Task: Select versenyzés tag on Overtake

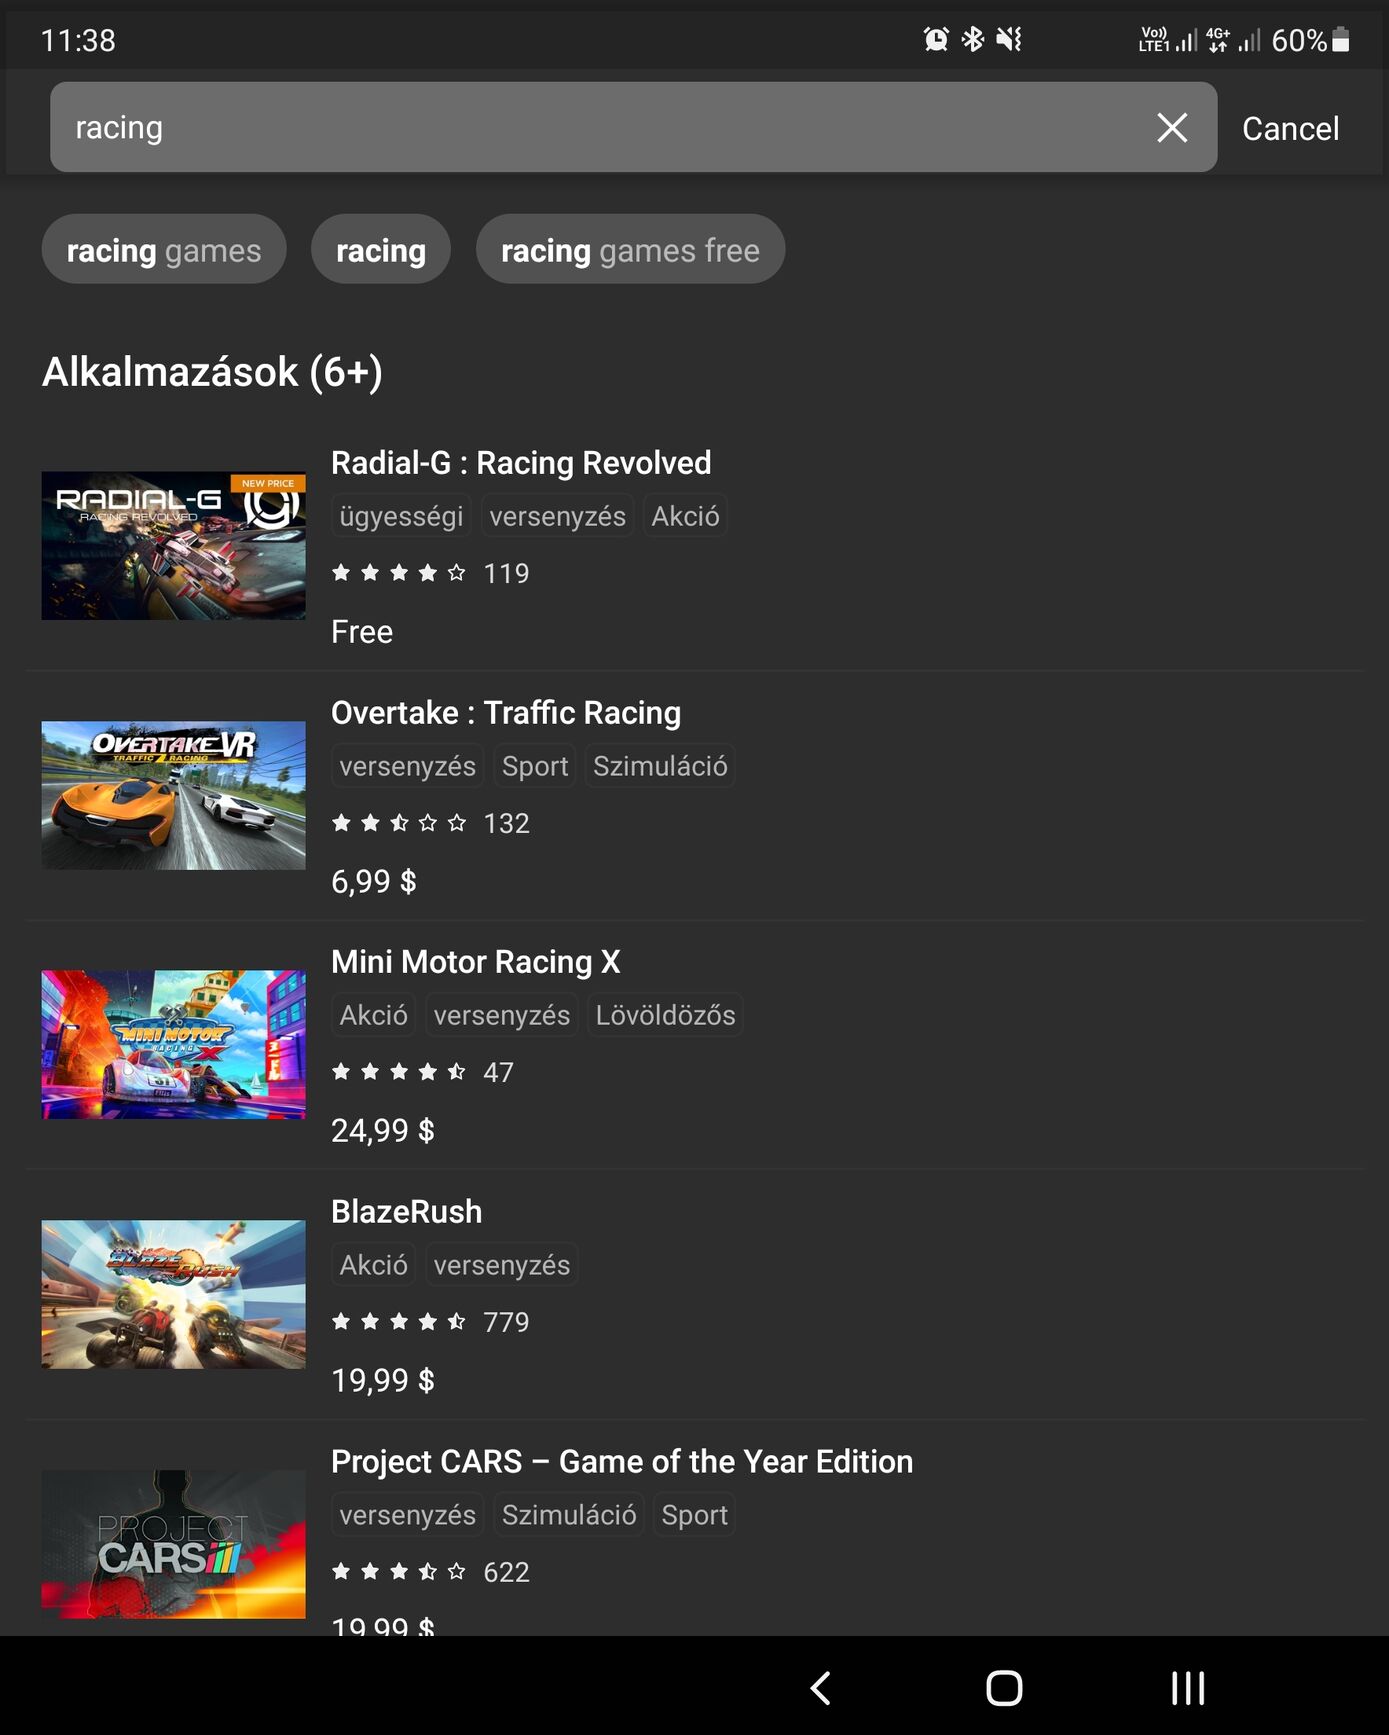Action: [x=407, y=766]
